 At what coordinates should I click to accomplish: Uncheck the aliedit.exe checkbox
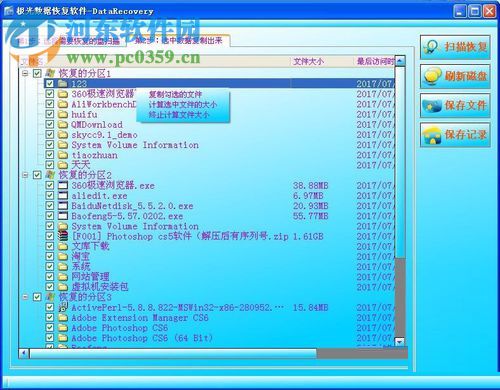(x=49, y=195)
